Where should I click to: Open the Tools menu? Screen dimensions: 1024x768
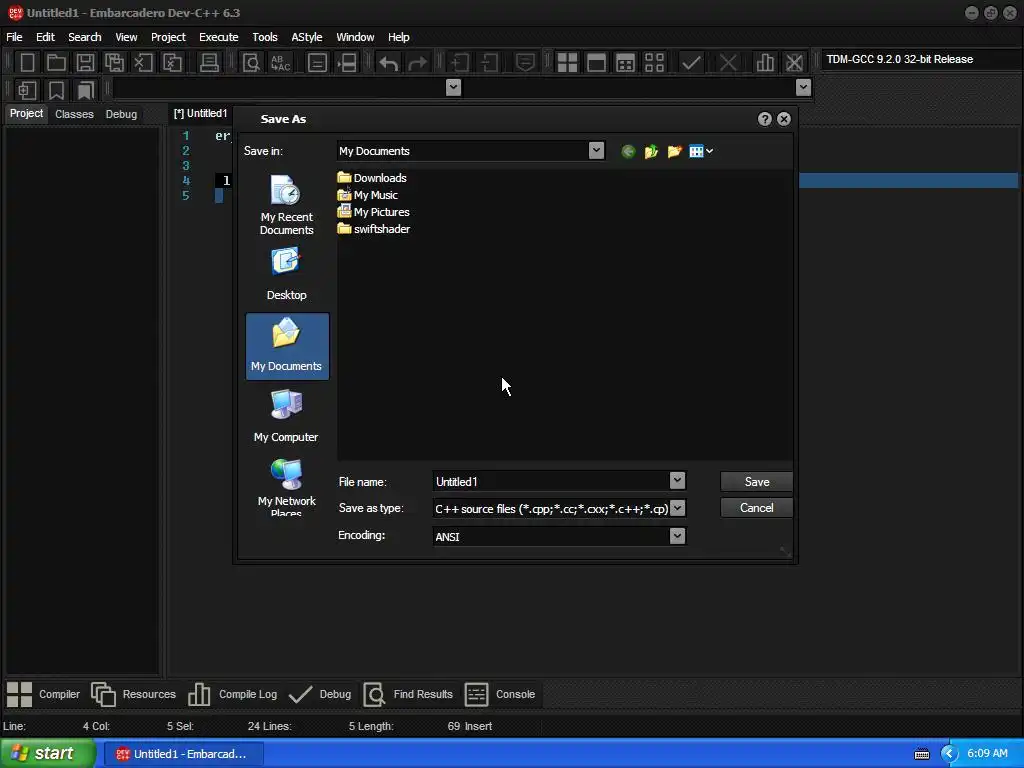[264, 37]
